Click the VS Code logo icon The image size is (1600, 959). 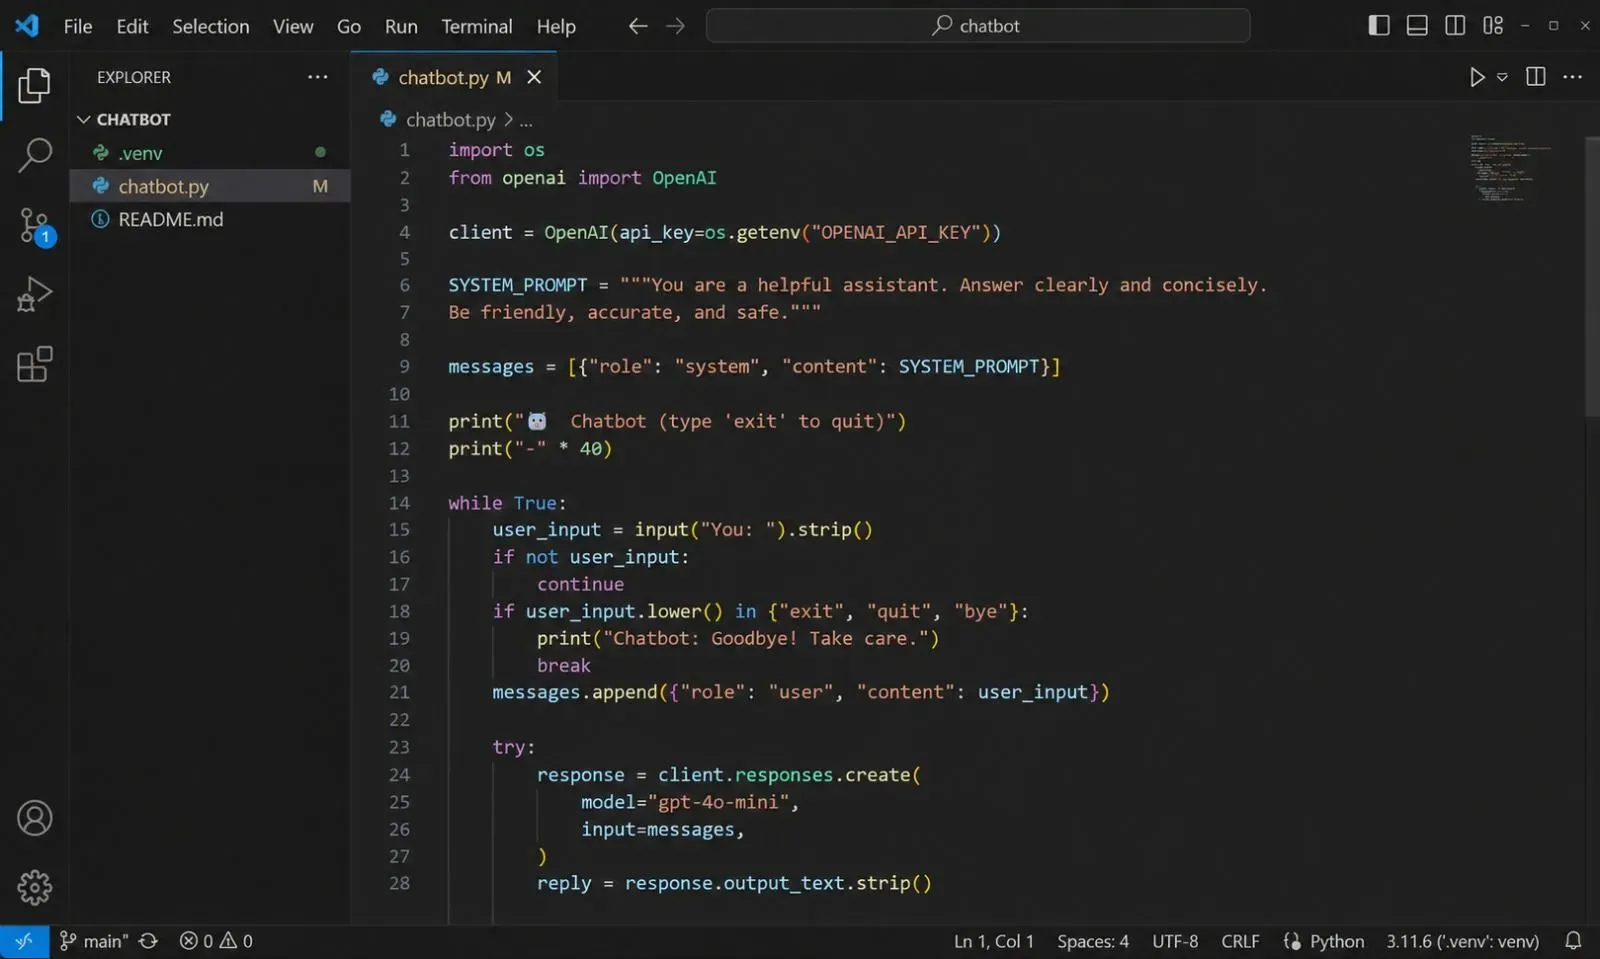pyautogui.click(x=27, y=25)
